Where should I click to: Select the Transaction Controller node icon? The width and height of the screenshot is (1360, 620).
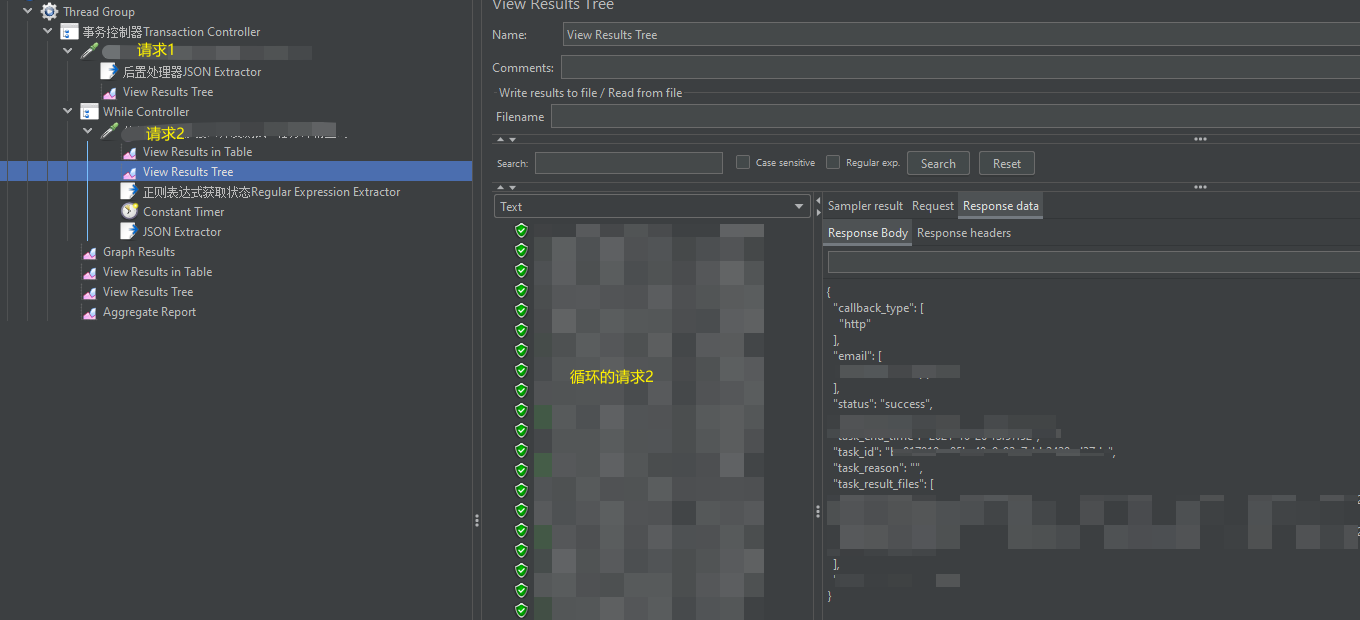[x=70, y=32]
